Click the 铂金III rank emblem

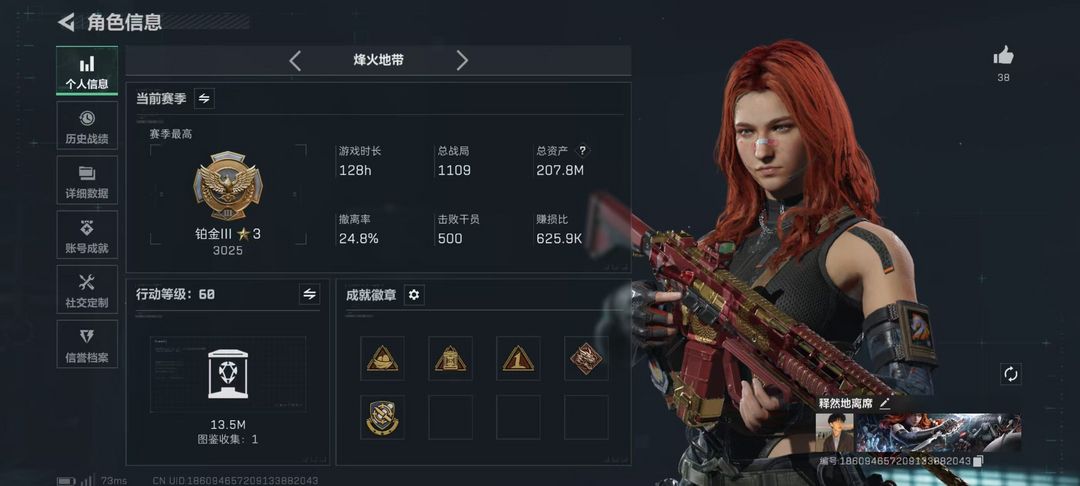(227, 186)
